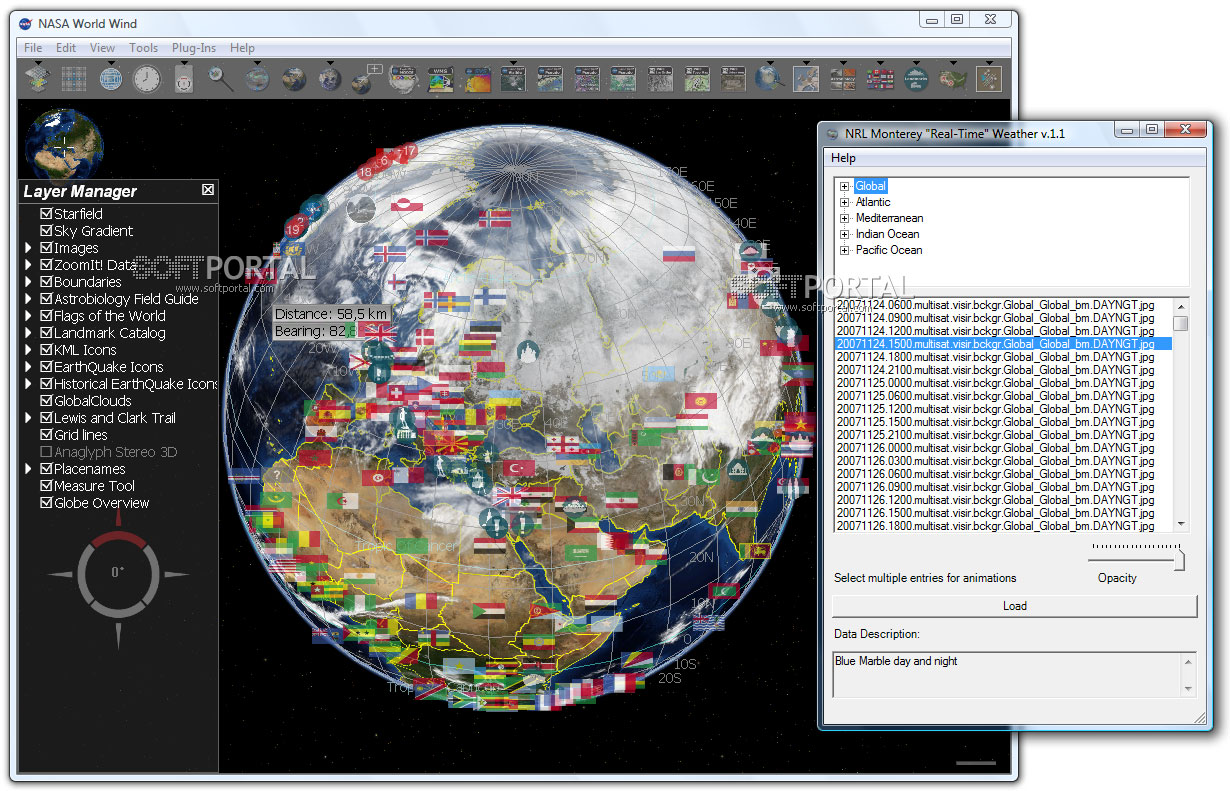Select file 20071124.2100.multisat.visir.bckgr.Global_Global_bm.DAYNGT.jpg
This screenshot has height=791, width=1230.
(x=995, y=369)
